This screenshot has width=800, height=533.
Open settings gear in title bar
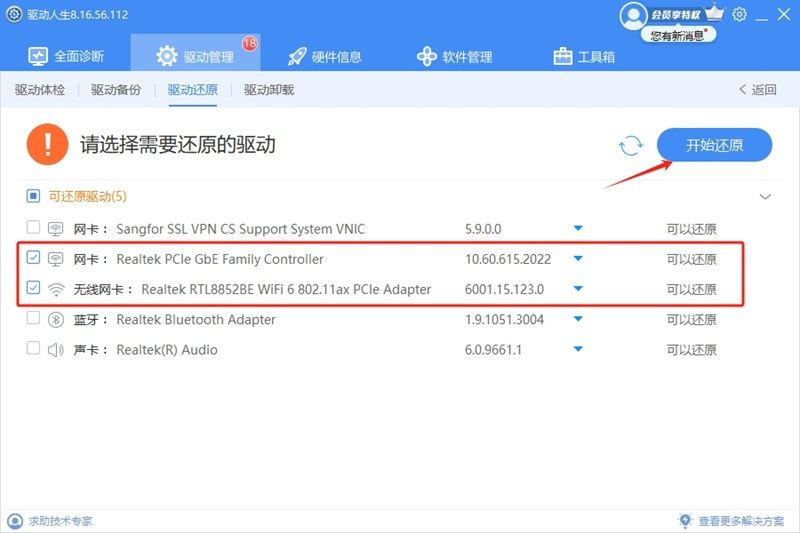(739, 14)
